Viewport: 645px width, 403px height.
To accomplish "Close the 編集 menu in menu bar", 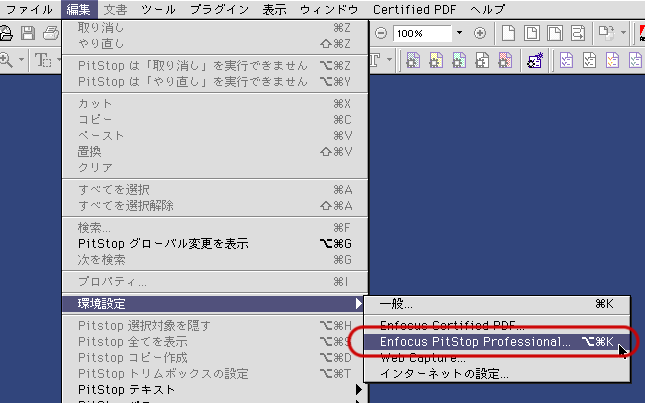I will (x=79, y=9).
